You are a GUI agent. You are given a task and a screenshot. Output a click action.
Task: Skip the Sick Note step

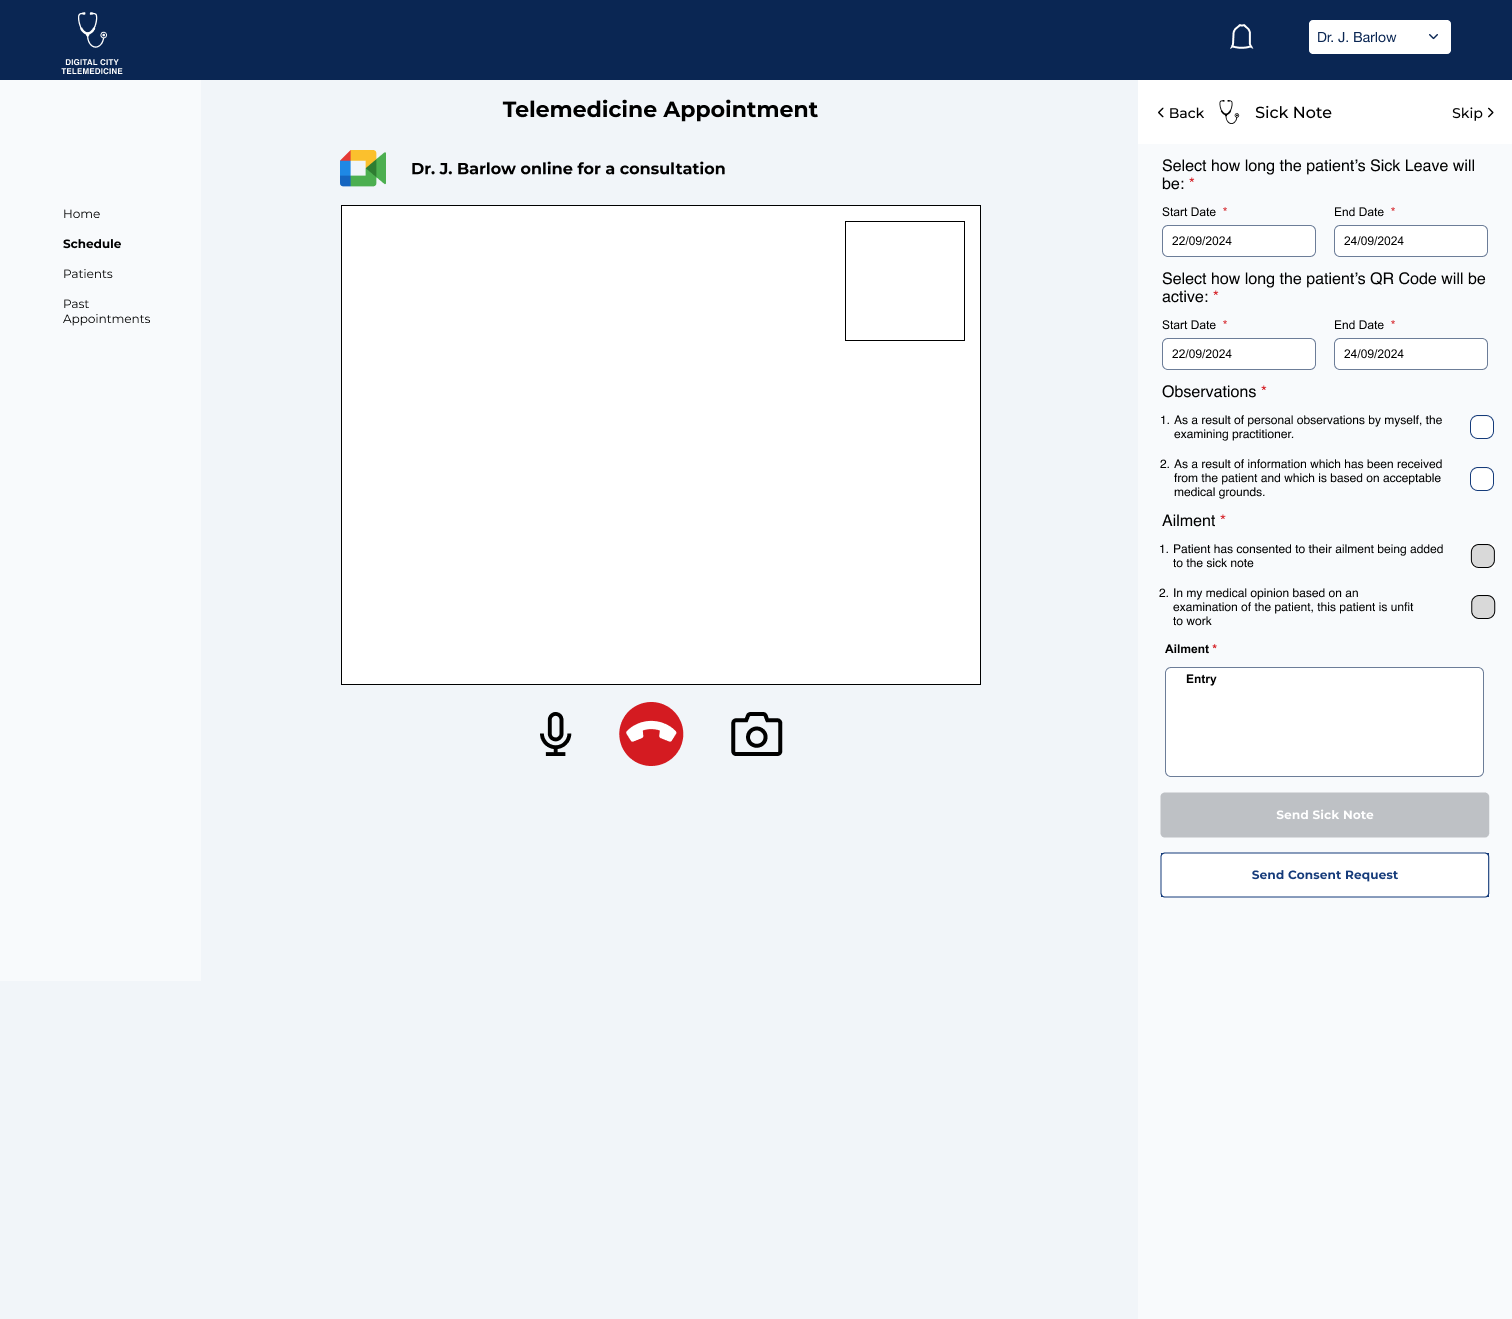1472,113
